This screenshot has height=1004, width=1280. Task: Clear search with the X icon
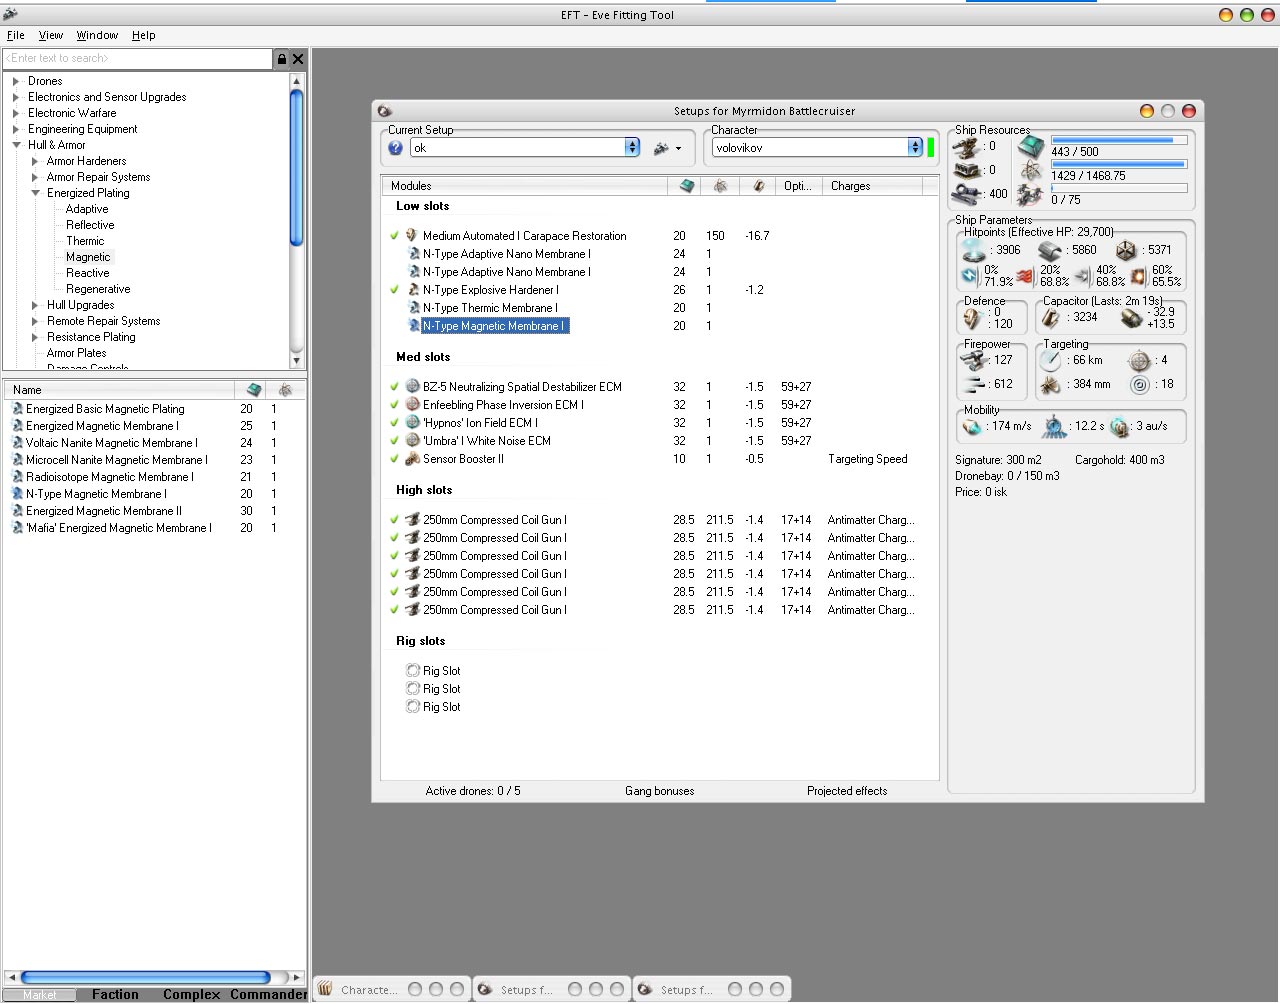coord(298,59)
